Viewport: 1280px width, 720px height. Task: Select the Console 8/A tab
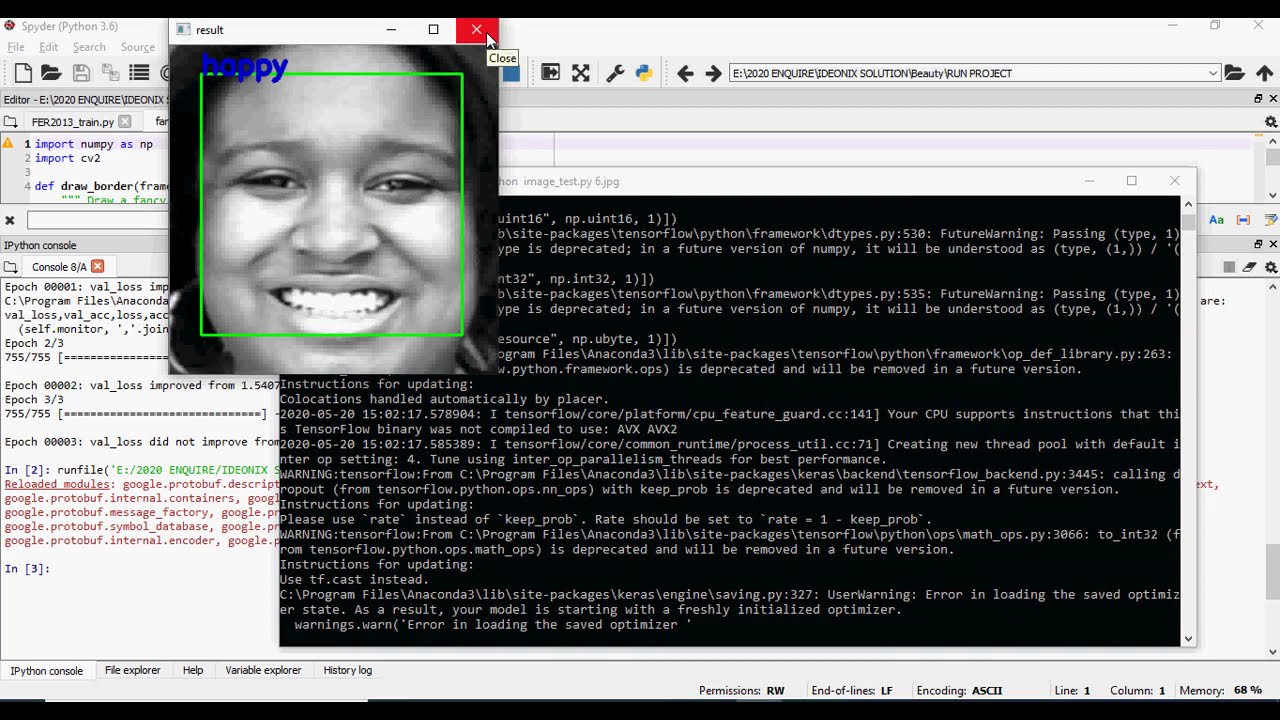(59, 267)
